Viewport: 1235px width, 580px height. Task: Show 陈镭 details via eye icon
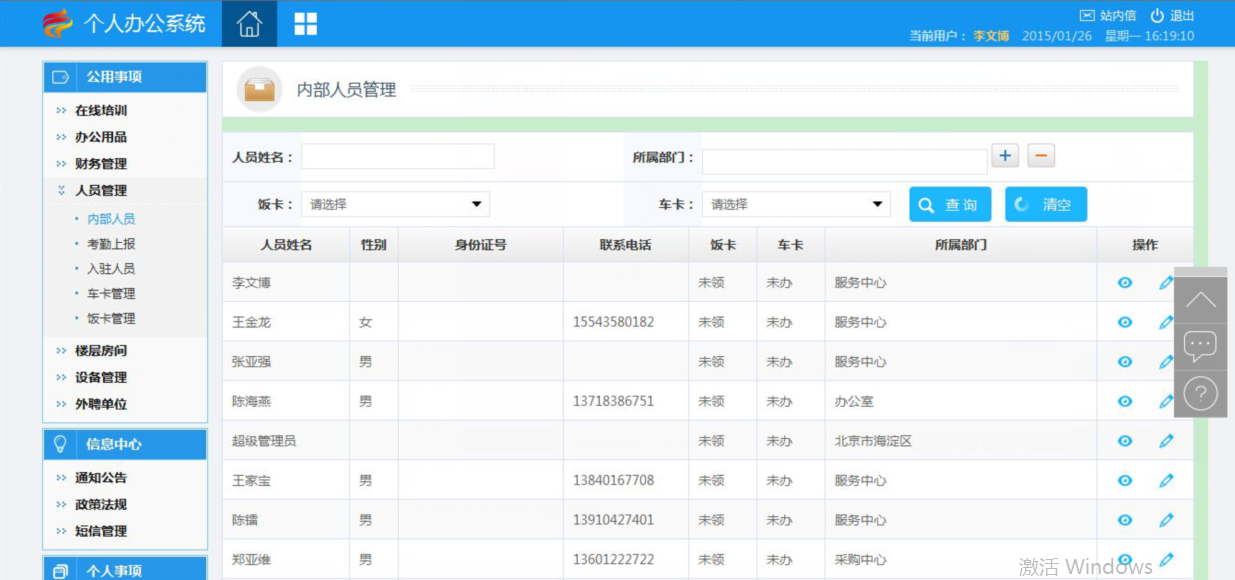point(1125,520)
